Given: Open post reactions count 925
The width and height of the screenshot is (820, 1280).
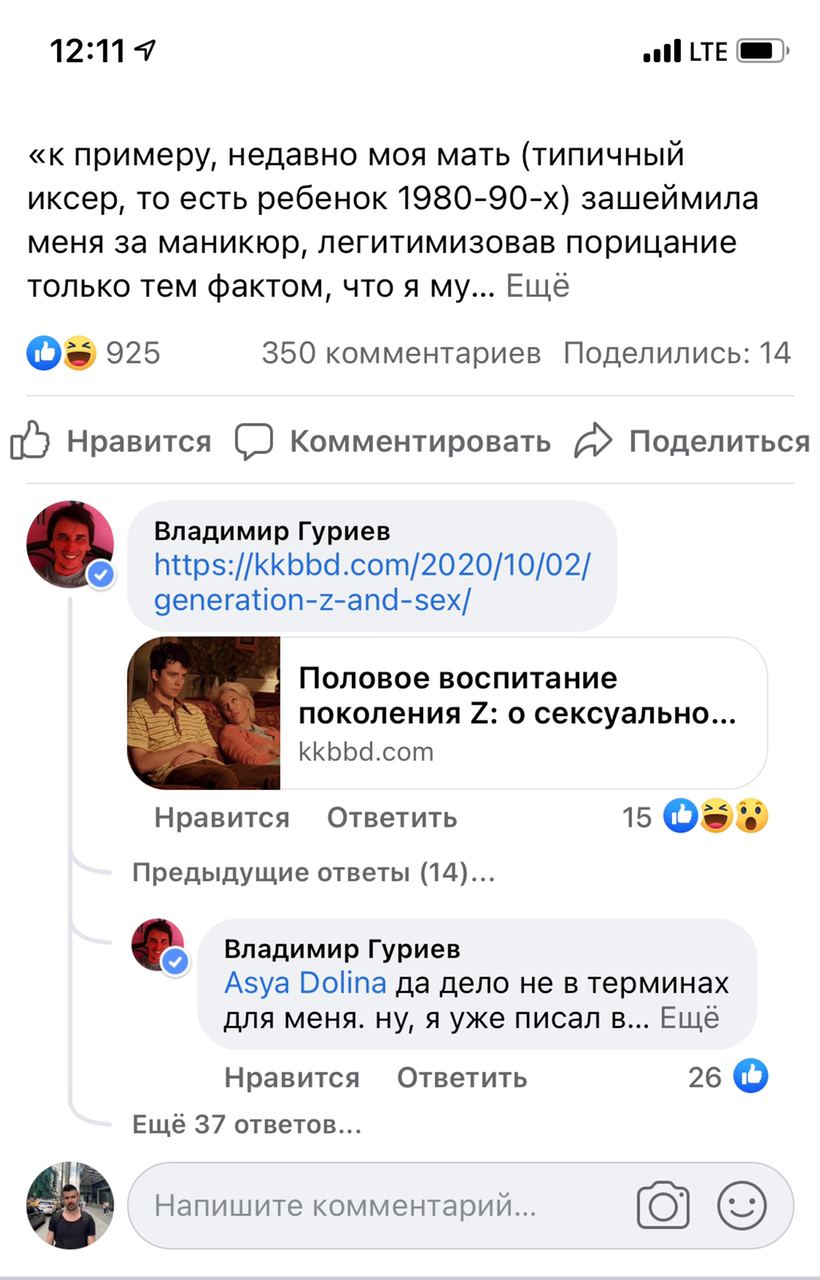Looking at the screenshot, I should point(96,353).
